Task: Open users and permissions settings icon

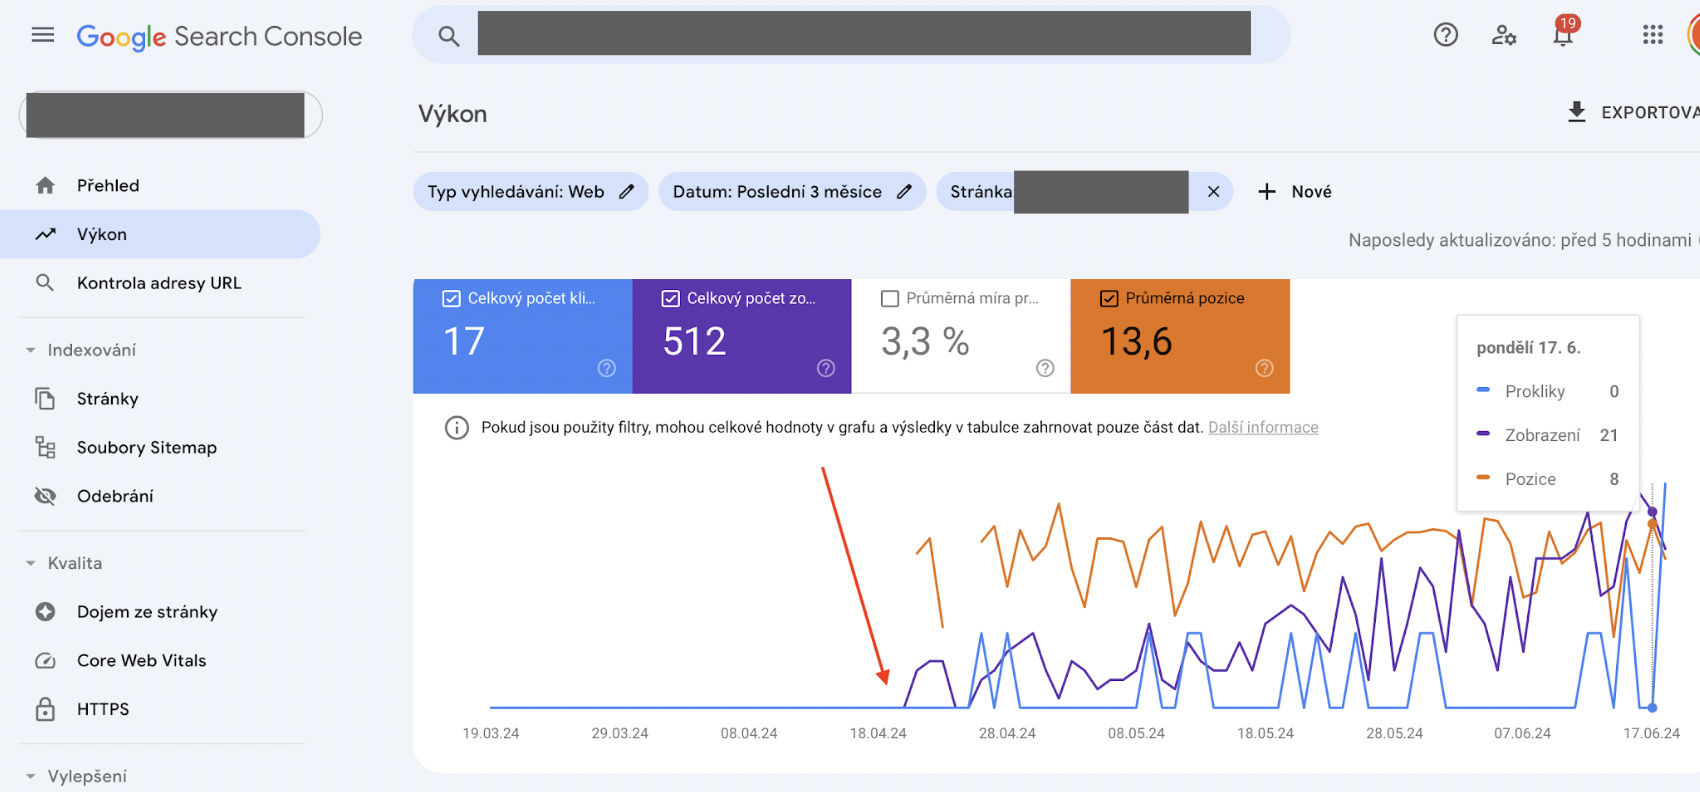Action: (1504, 35)
